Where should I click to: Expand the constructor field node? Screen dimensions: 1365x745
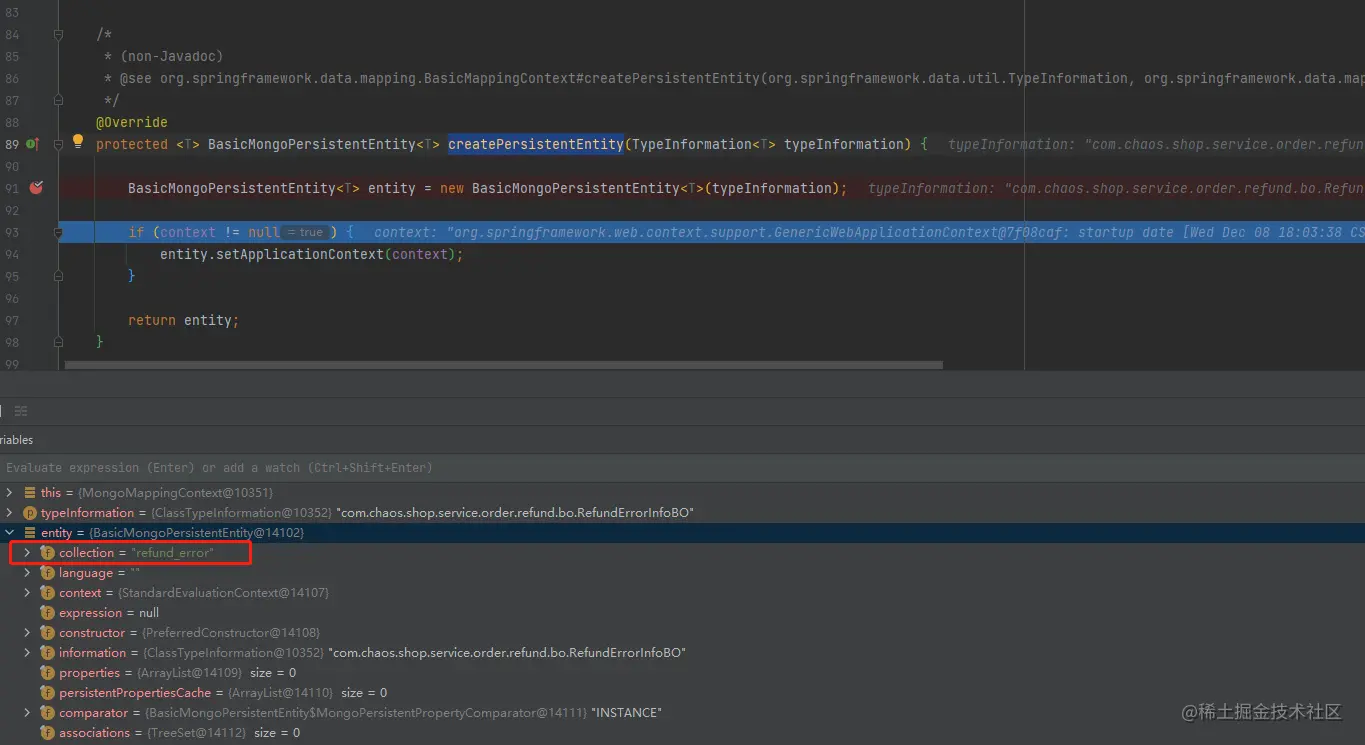pos(27,633)
